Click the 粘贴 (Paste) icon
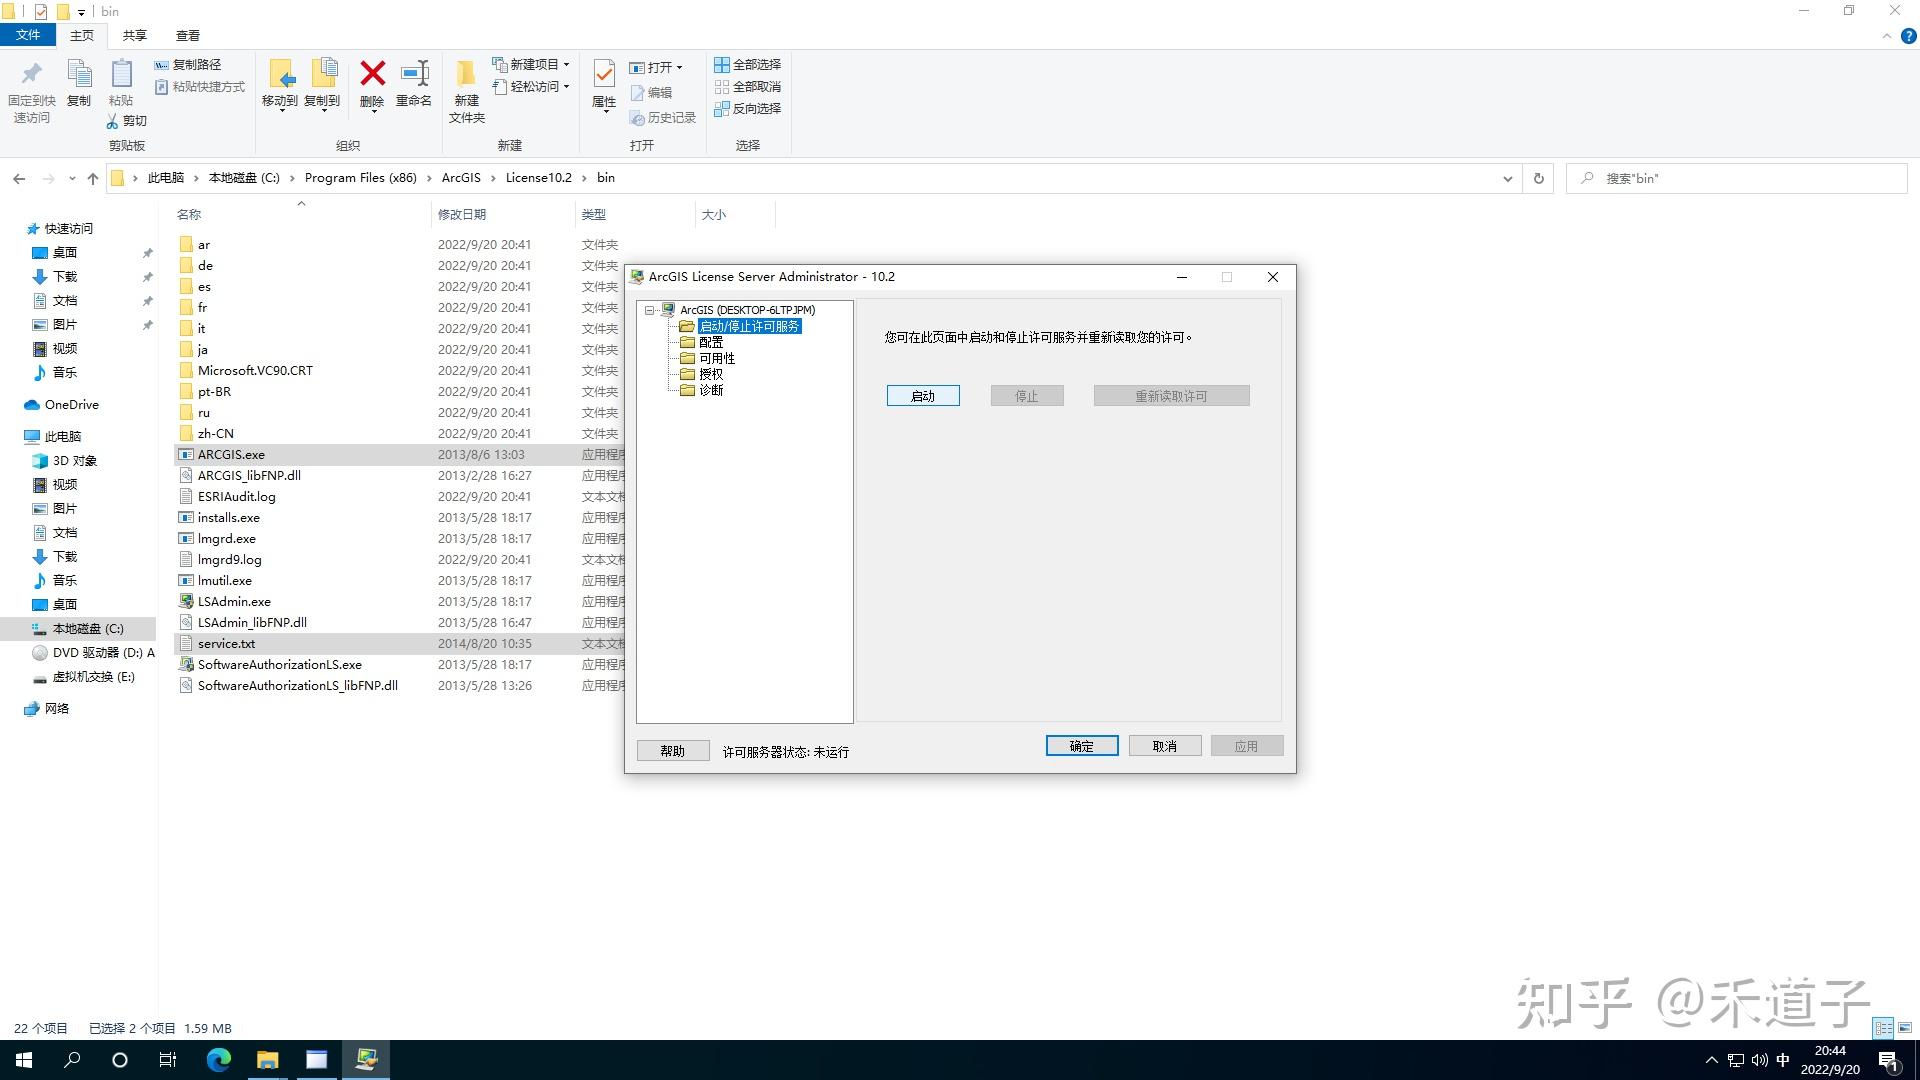The height and width of the screenshot is (1080, 1920). click(121, 85)
